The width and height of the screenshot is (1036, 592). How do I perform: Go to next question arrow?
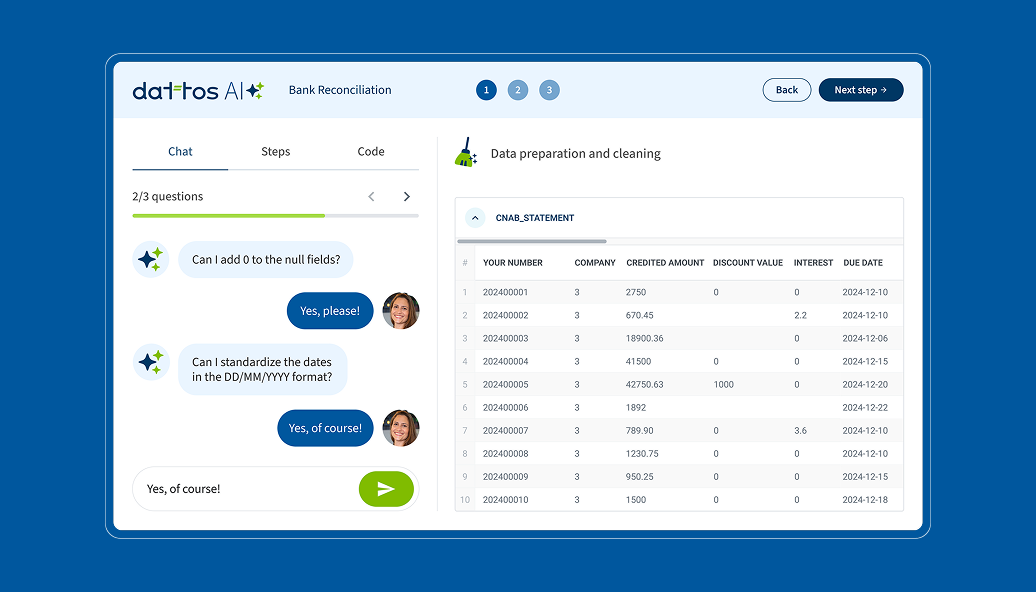click(x=406, y=196)
